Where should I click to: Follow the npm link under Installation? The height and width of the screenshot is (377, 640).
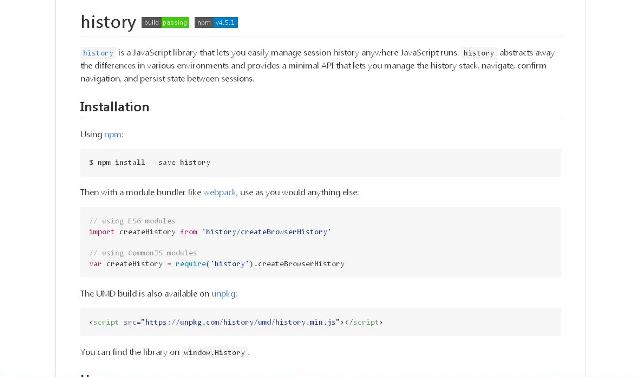[113, 134]
